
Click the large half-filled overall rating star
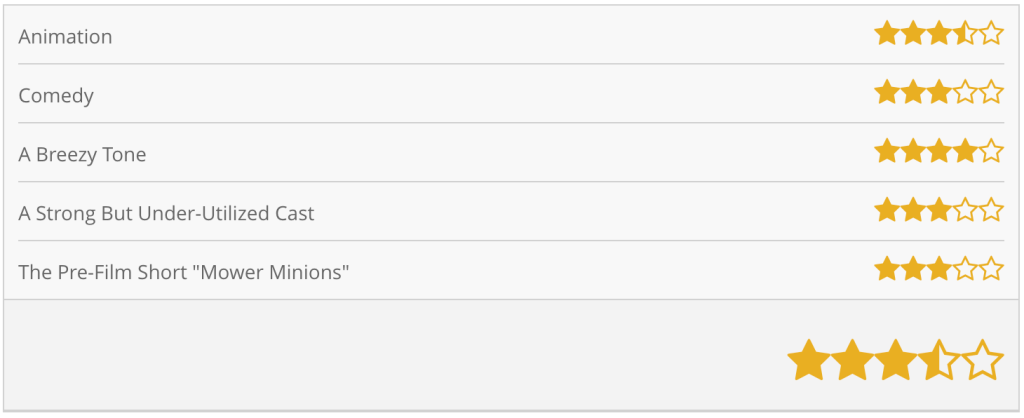939,361
